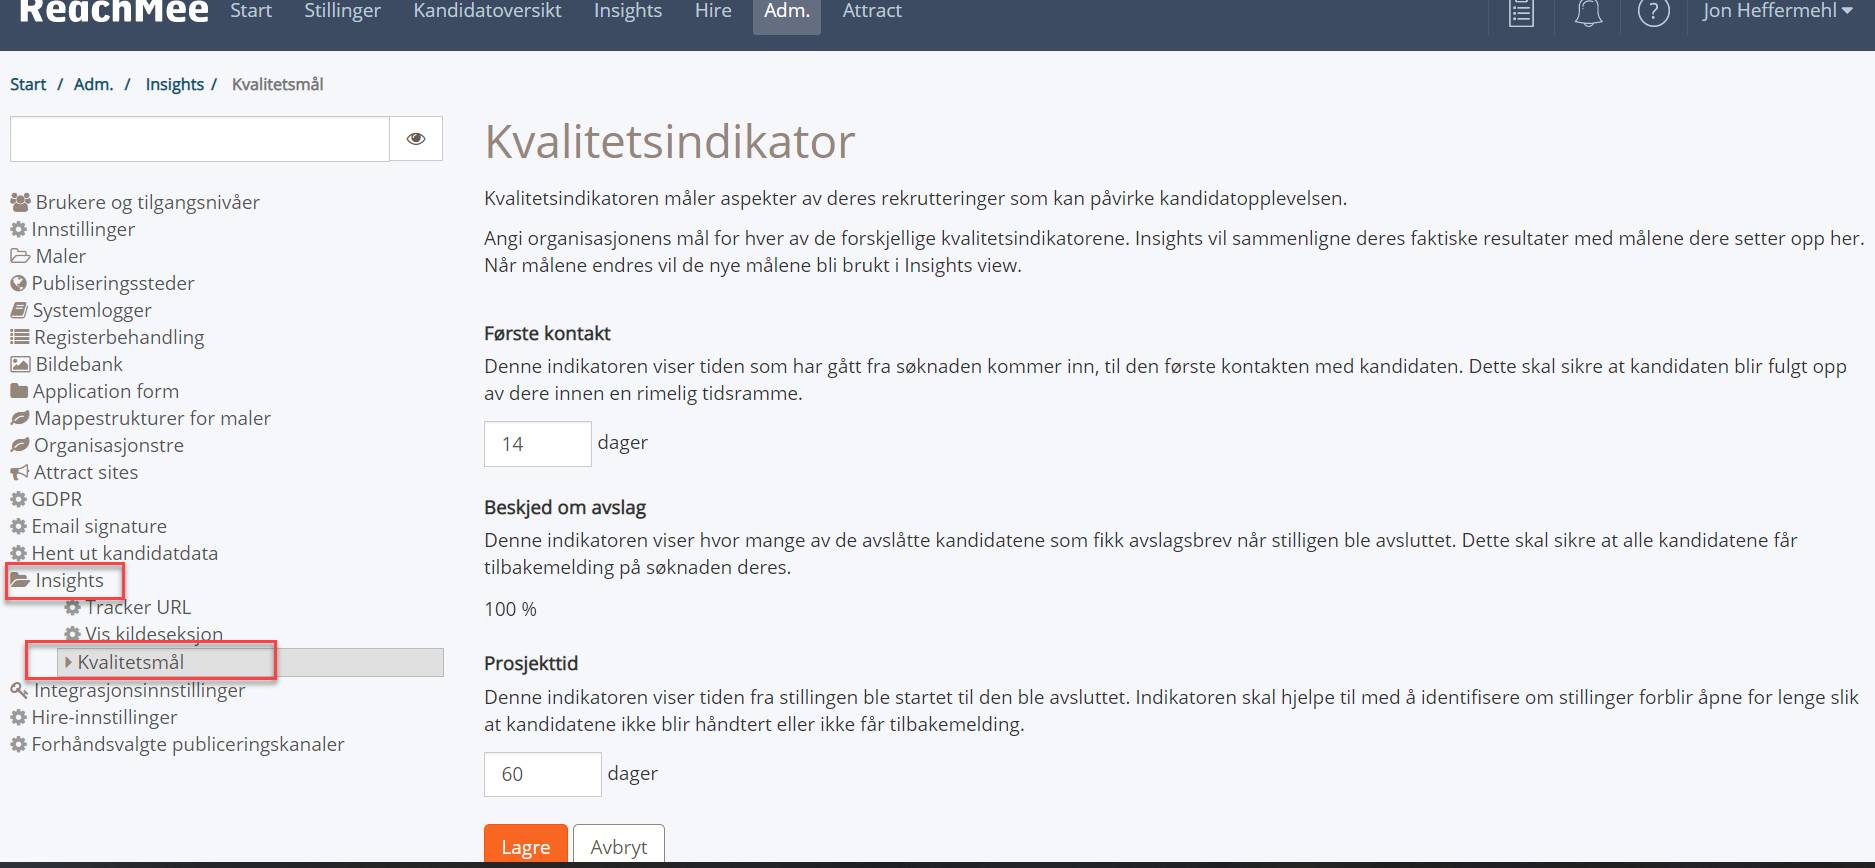Image resolution: width=1875 pixels, height=868 pixels.
Task: Go to Start in top navigation
Action: [251, 11]
